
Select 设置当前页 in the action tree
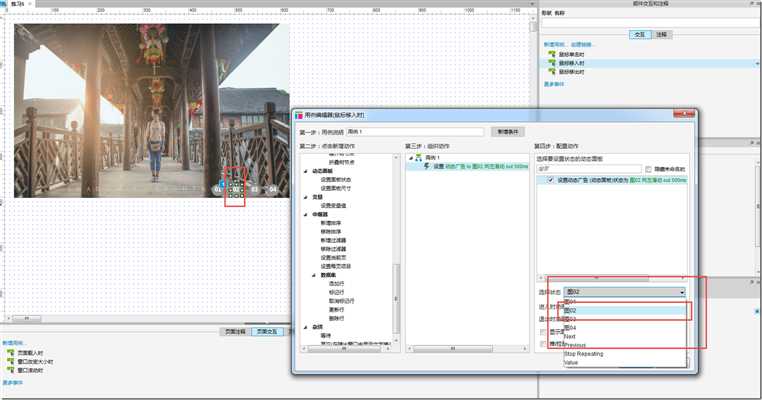pyautogui.click(x=333, y=258)
